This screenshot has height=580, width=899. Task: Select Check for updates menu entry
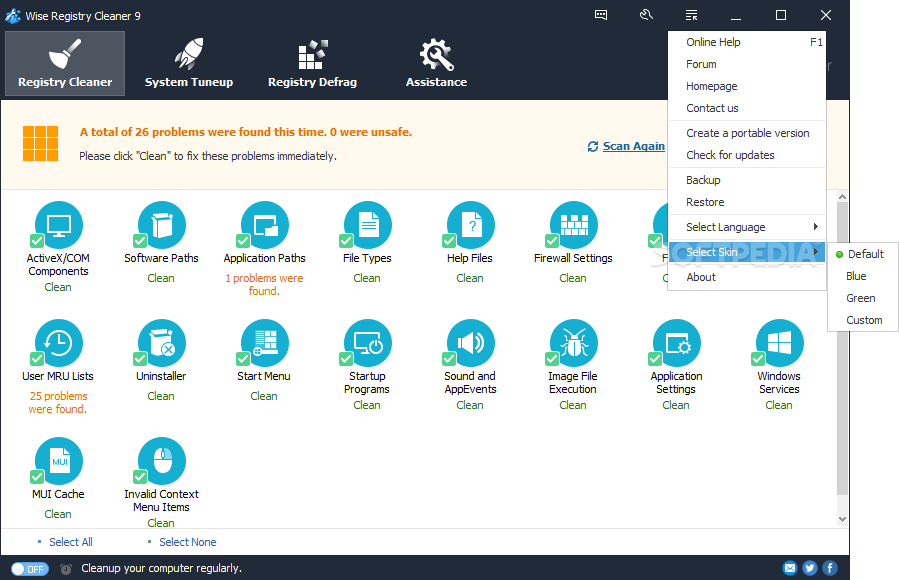coord(747,155)
